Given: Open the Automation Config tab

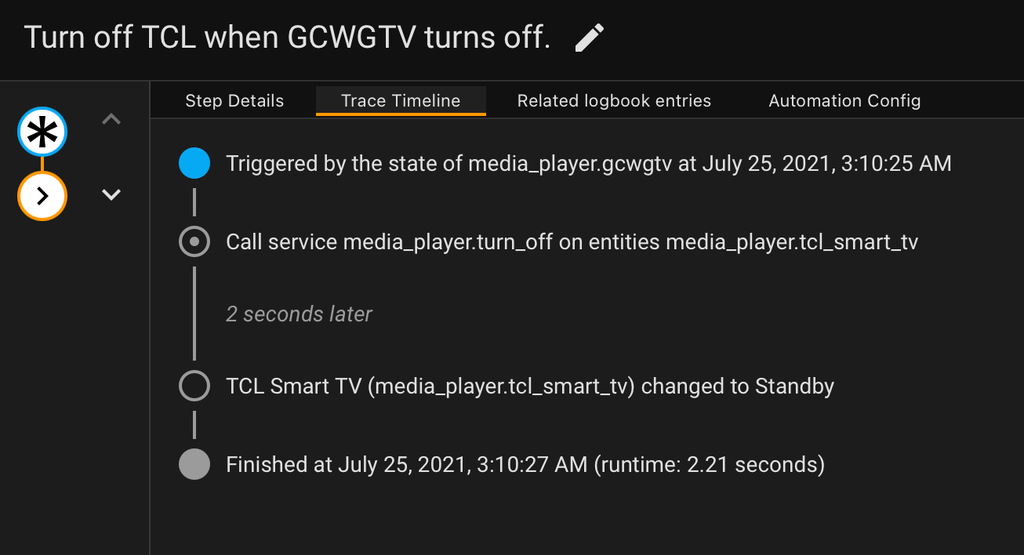Looking at the screenshot, I should (844, 101).
